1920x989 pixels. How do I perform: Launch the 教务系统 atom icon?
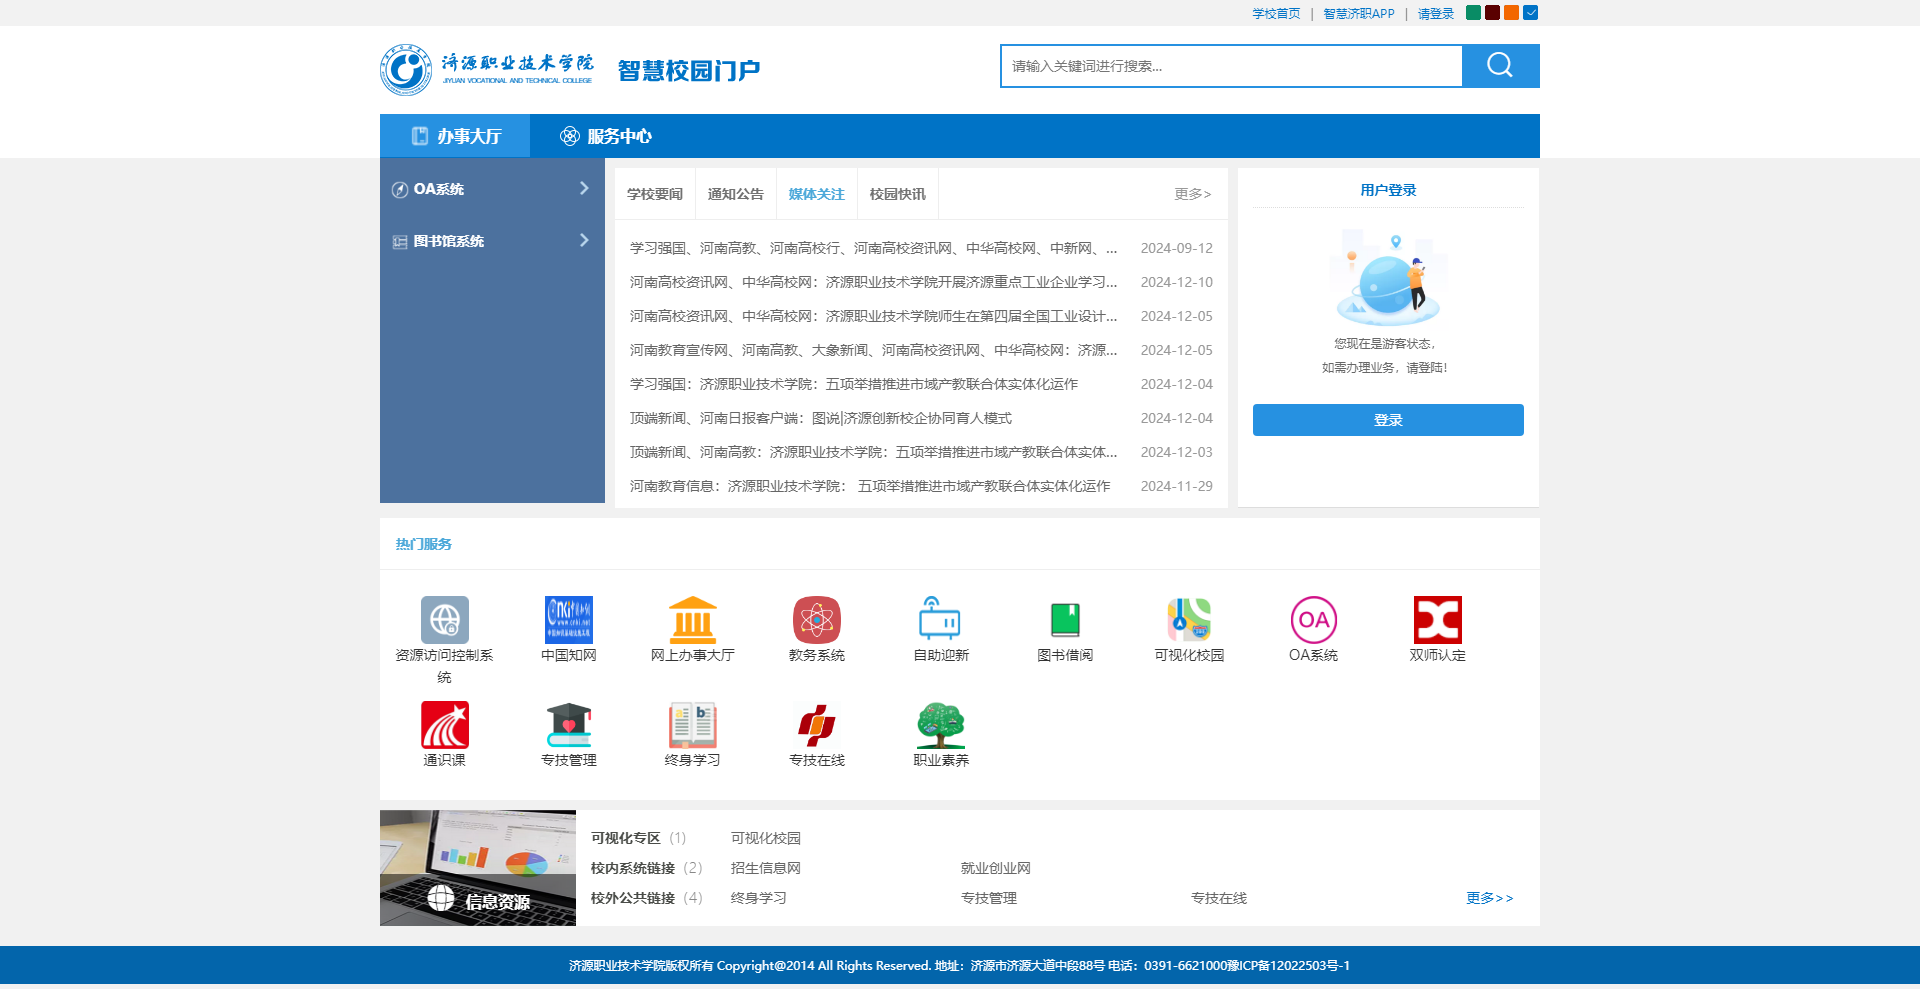coord(816,620)
